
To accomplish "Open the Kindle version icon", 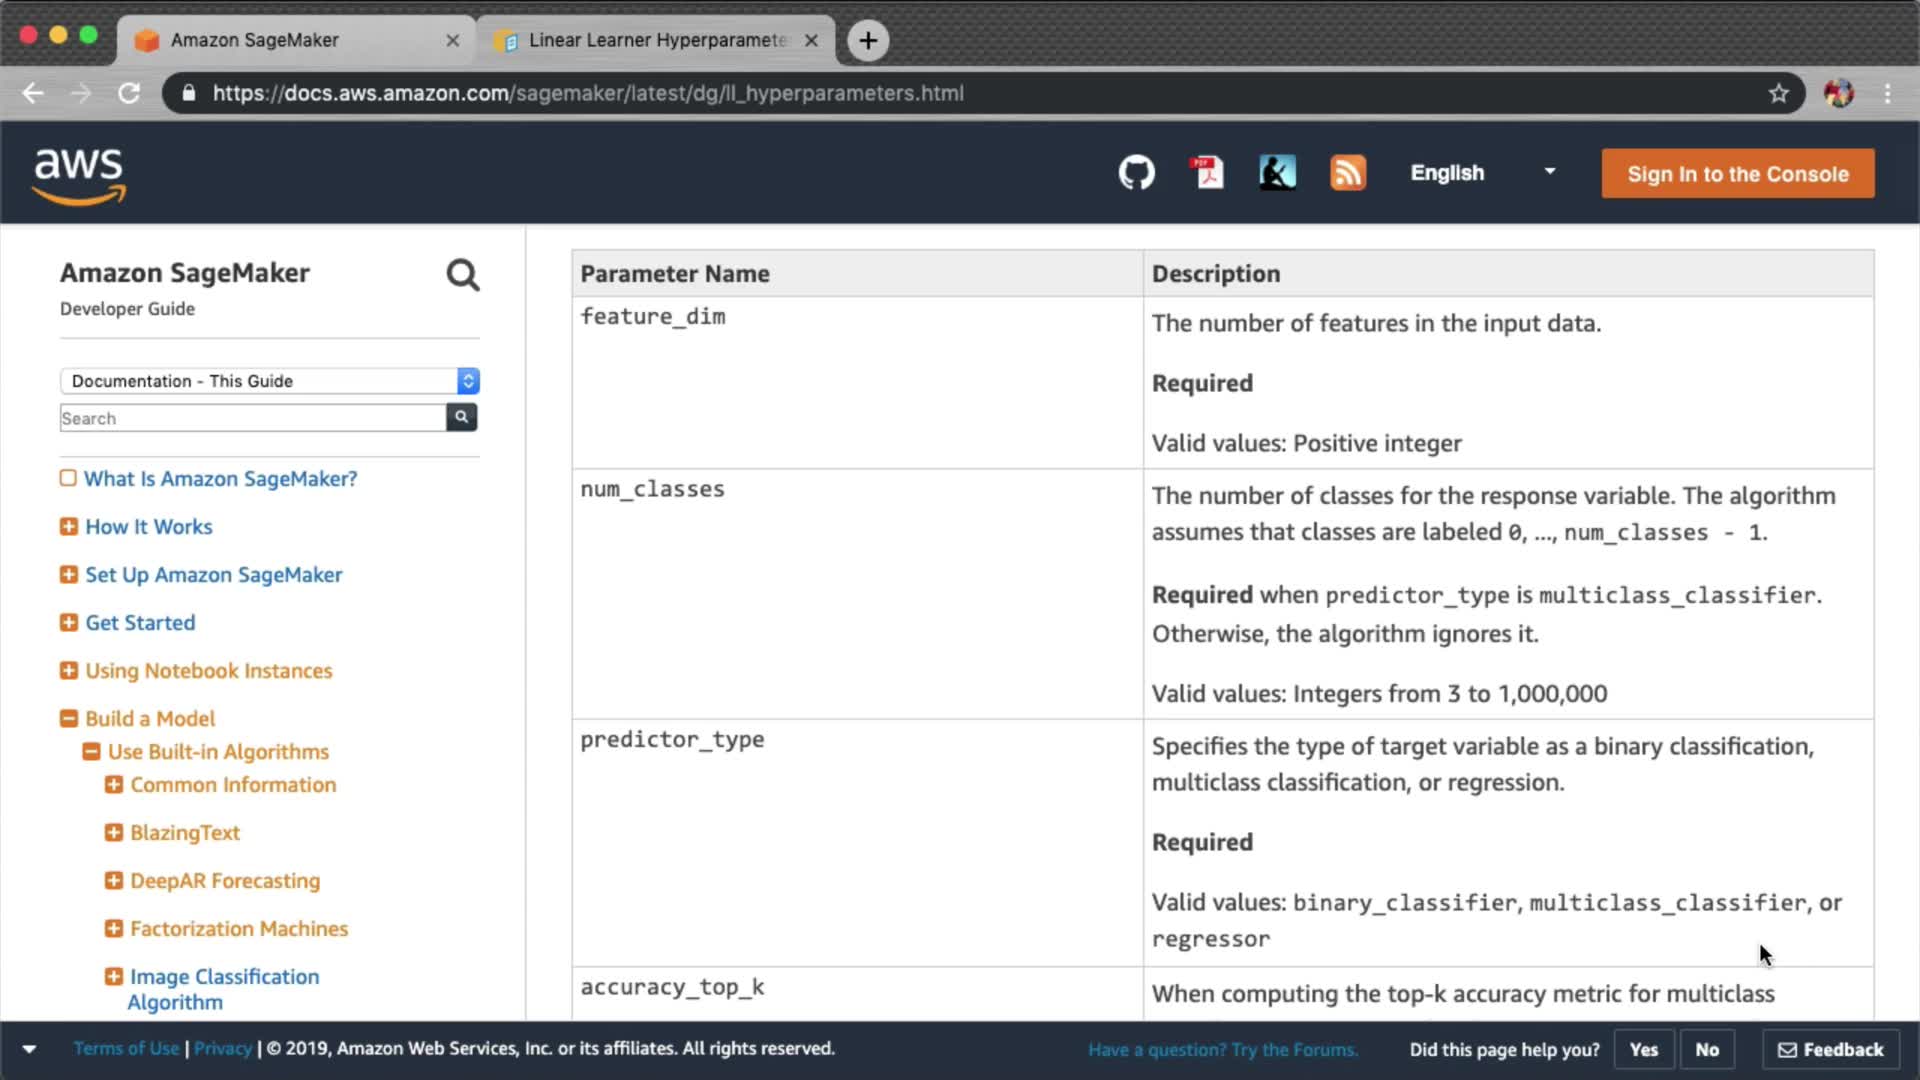I will pos(1277,173).
